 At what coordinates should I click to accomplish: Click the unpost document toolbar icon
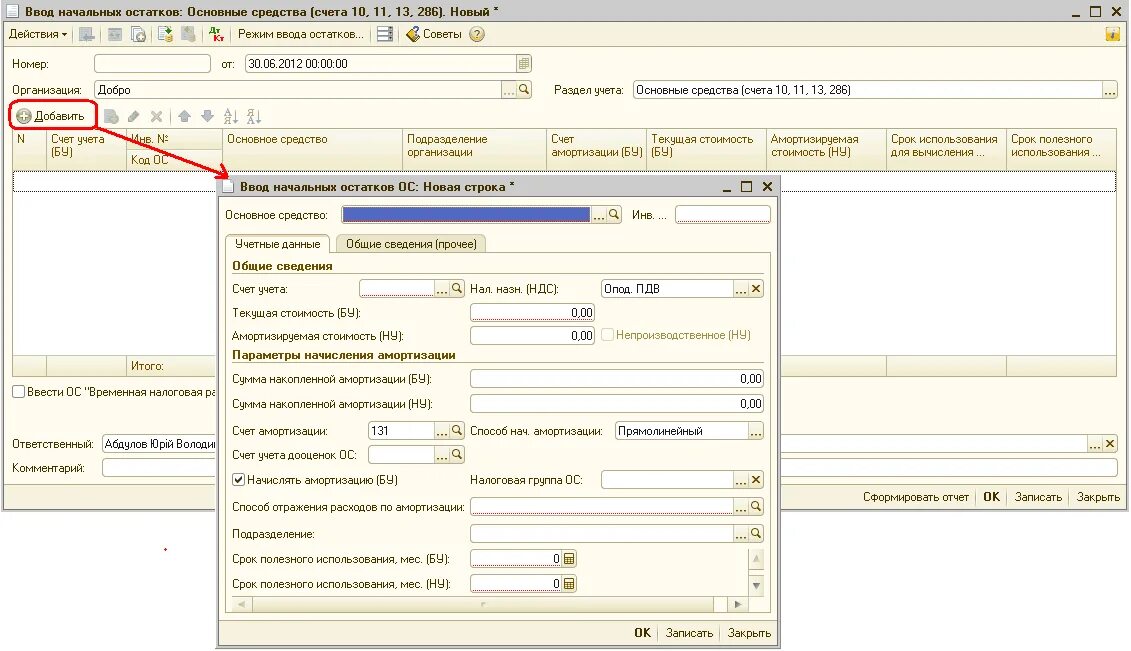pos(188,34)
